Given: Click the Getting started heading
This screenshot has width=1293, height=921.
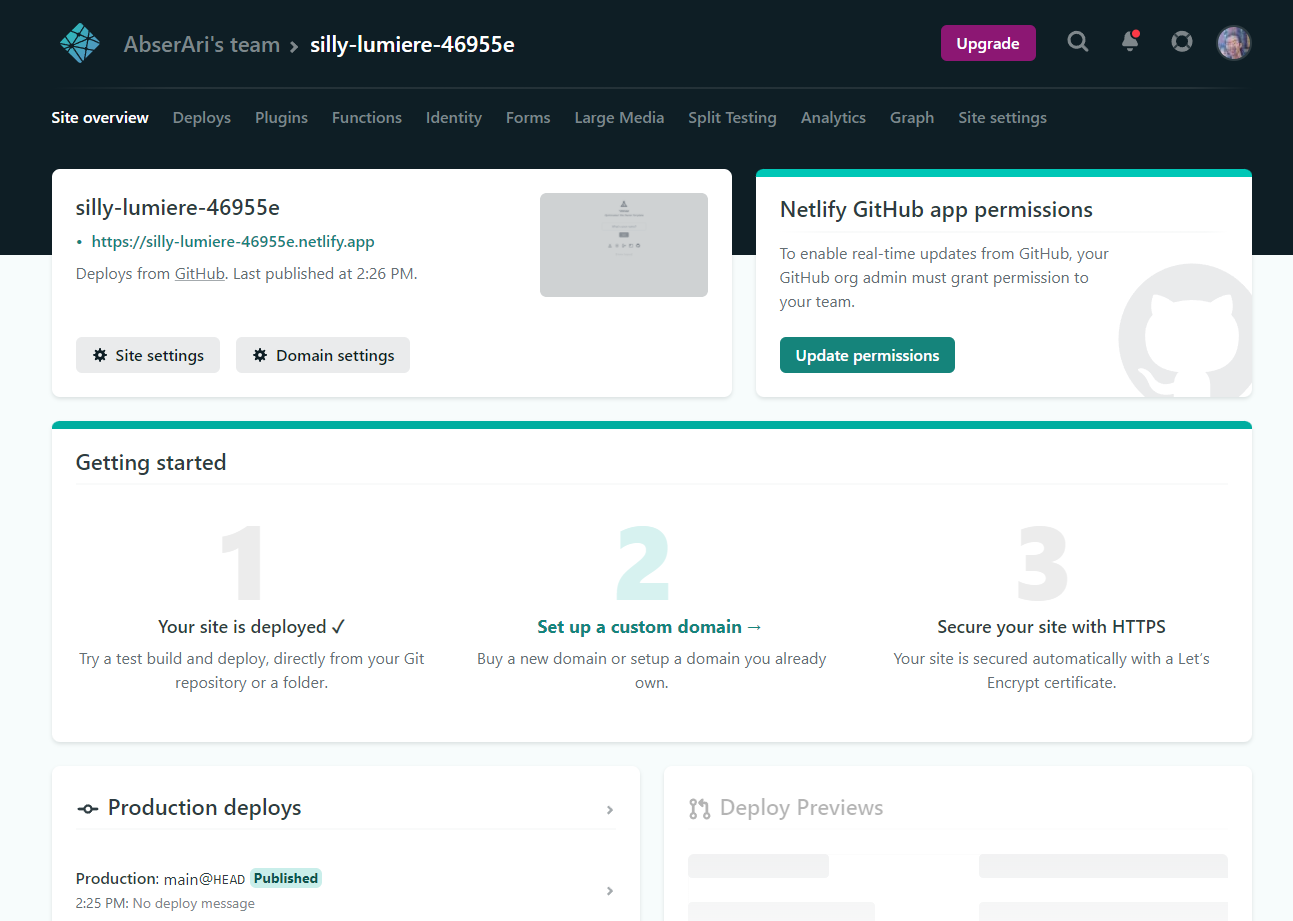Looking at the screenshot, I should click(151, 462).
